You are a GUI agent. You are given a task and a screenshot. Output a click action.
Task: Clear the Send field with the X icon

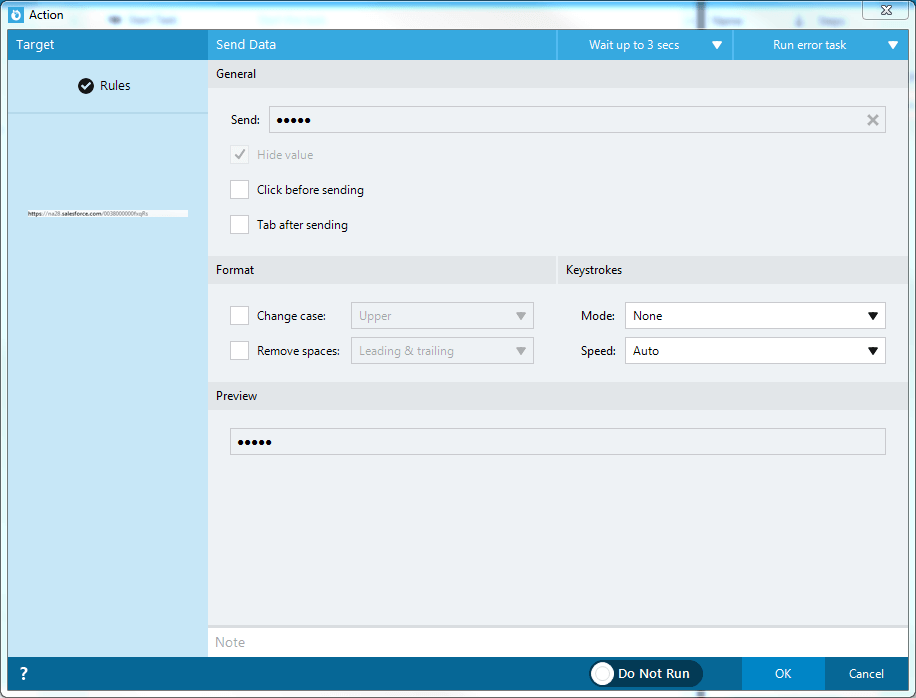click(x=872, y=120)
